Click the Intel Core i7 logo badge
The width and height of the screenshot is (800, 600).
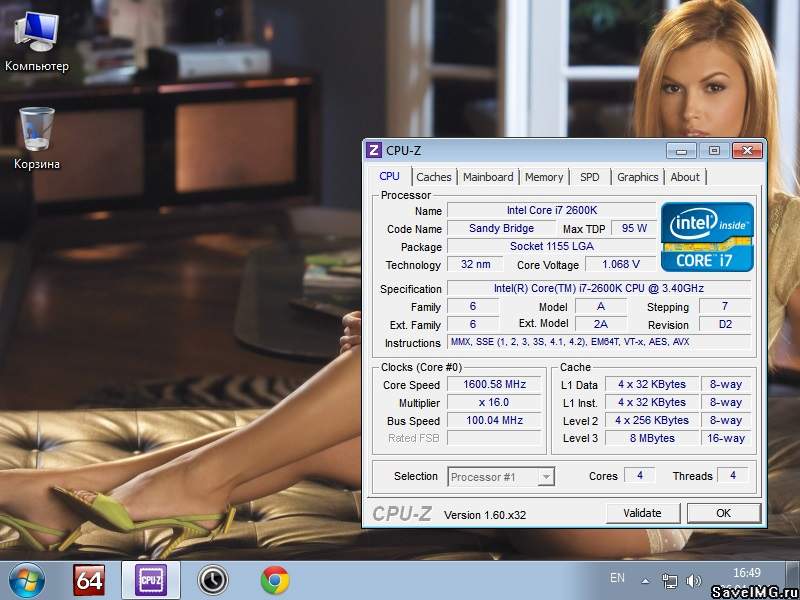[707, 237]
